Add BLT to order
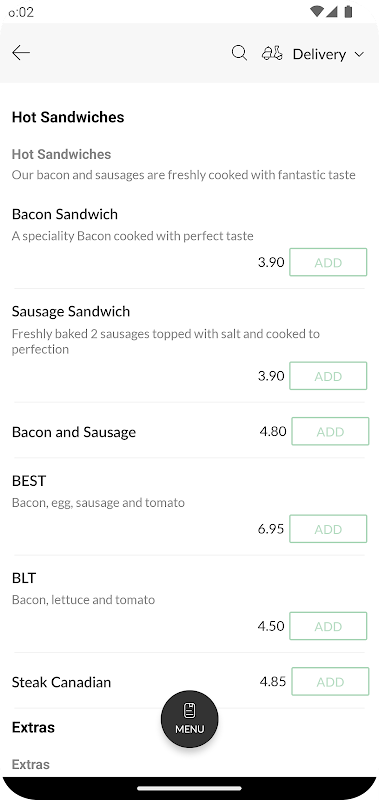This screenshot has width=379, height=800. click(328, 626)
